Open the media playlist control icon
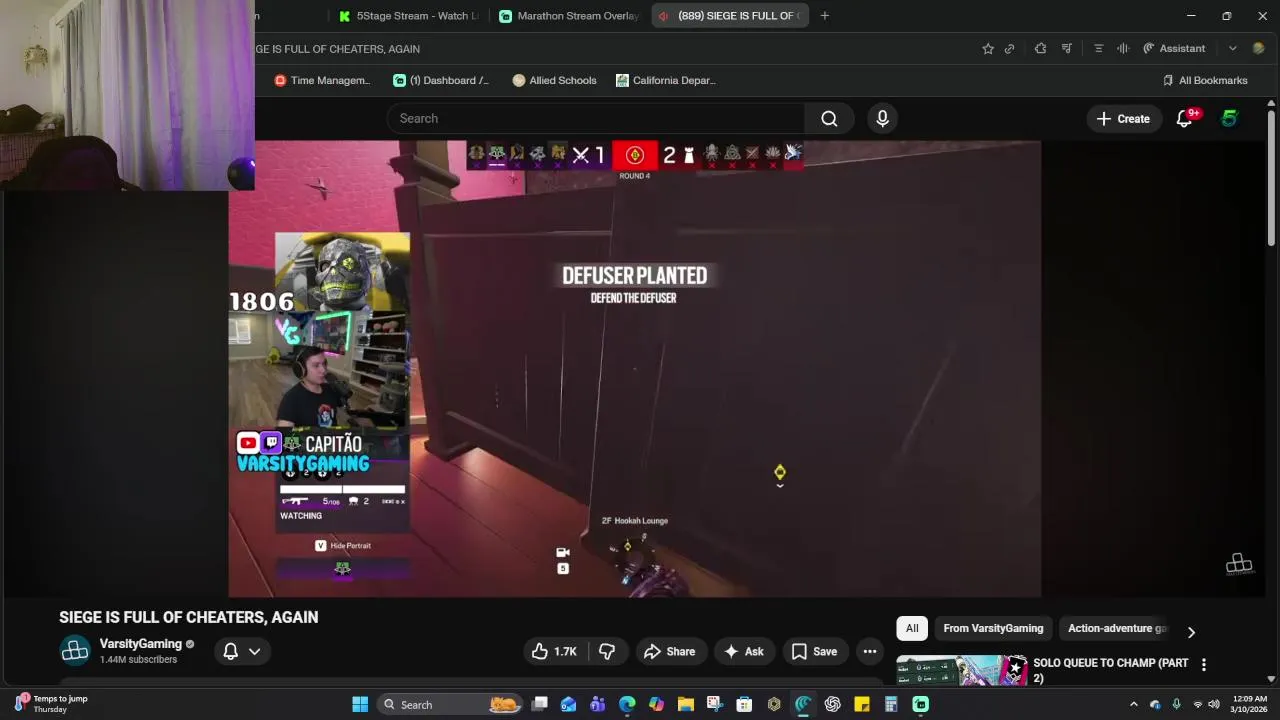The width and height of the screenshot is (1280, 720). pyautogui.click(x=1067, y=48)
